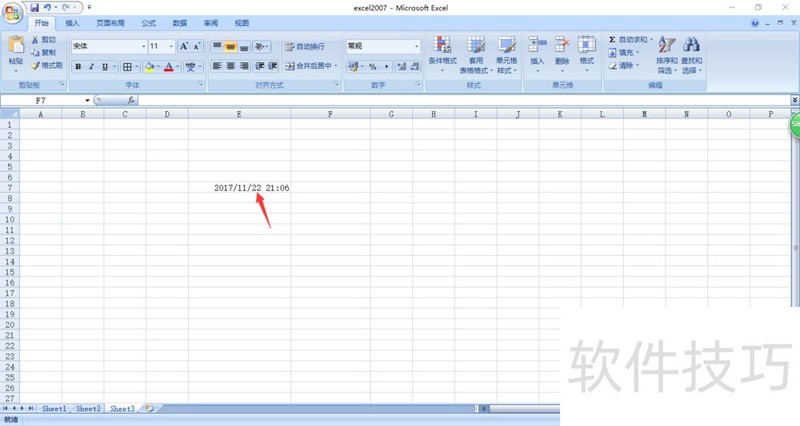Copy selection with 复制
The image size is (800, 426).
tap(43, 53)
